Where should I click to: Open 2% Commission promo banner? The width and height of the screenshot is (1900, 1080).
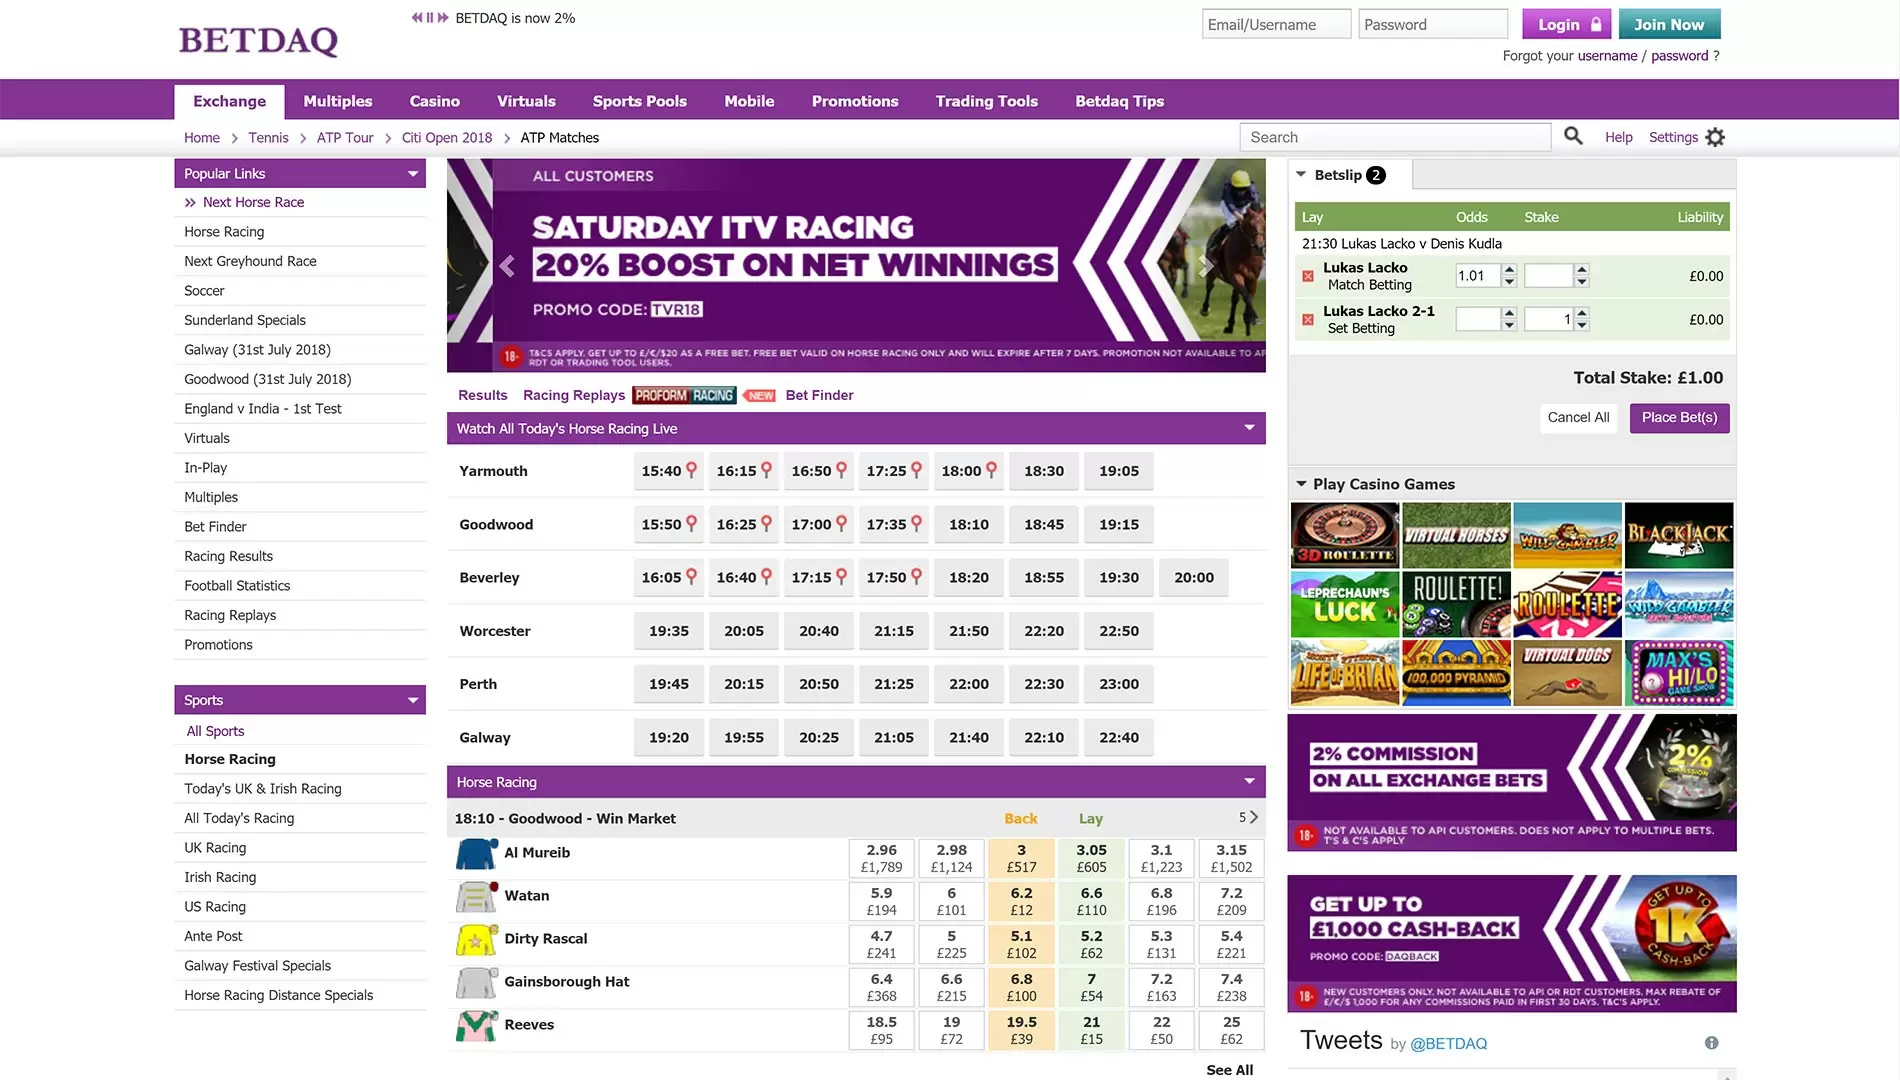click(1511, 783)
